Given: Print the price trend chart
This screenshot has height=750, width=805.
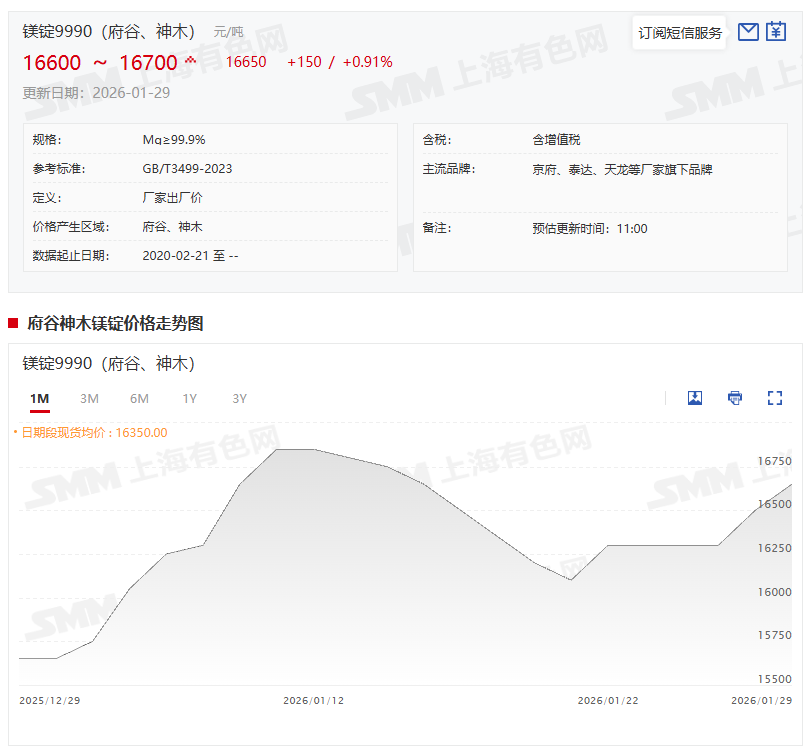Looking at the screenshot, I should (x=735, y=398).
